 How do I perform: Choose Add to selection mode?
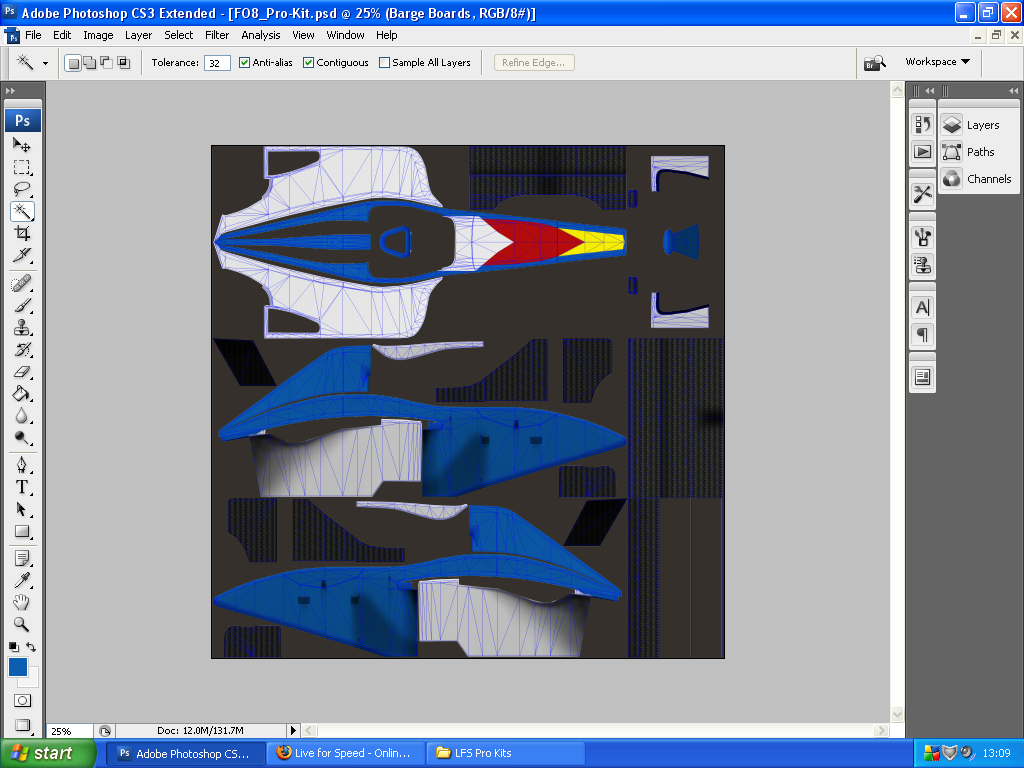pos(90,63)
